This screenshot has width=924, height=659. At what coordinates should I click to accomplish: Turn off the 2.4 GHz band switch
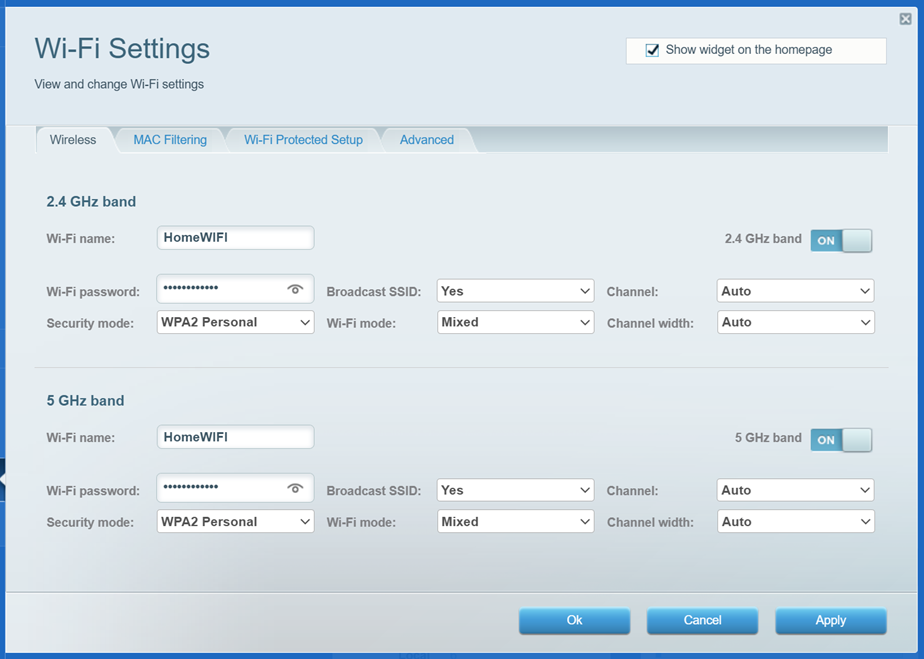[841, 240]
